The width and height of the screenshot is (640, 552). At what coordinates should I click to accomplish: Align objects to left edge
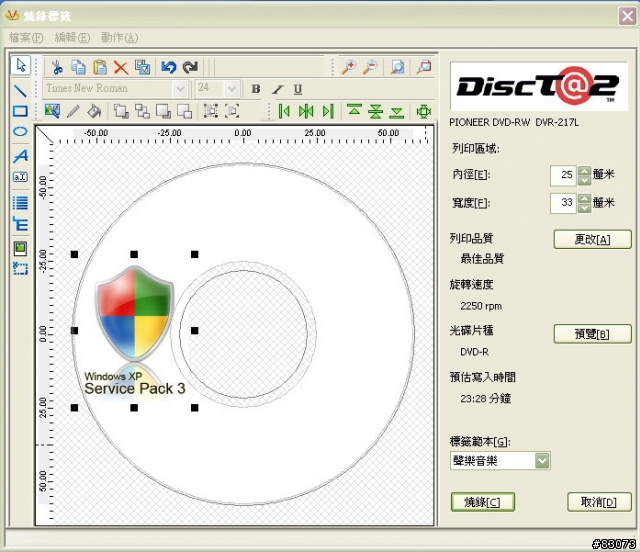tap(284, 111)
